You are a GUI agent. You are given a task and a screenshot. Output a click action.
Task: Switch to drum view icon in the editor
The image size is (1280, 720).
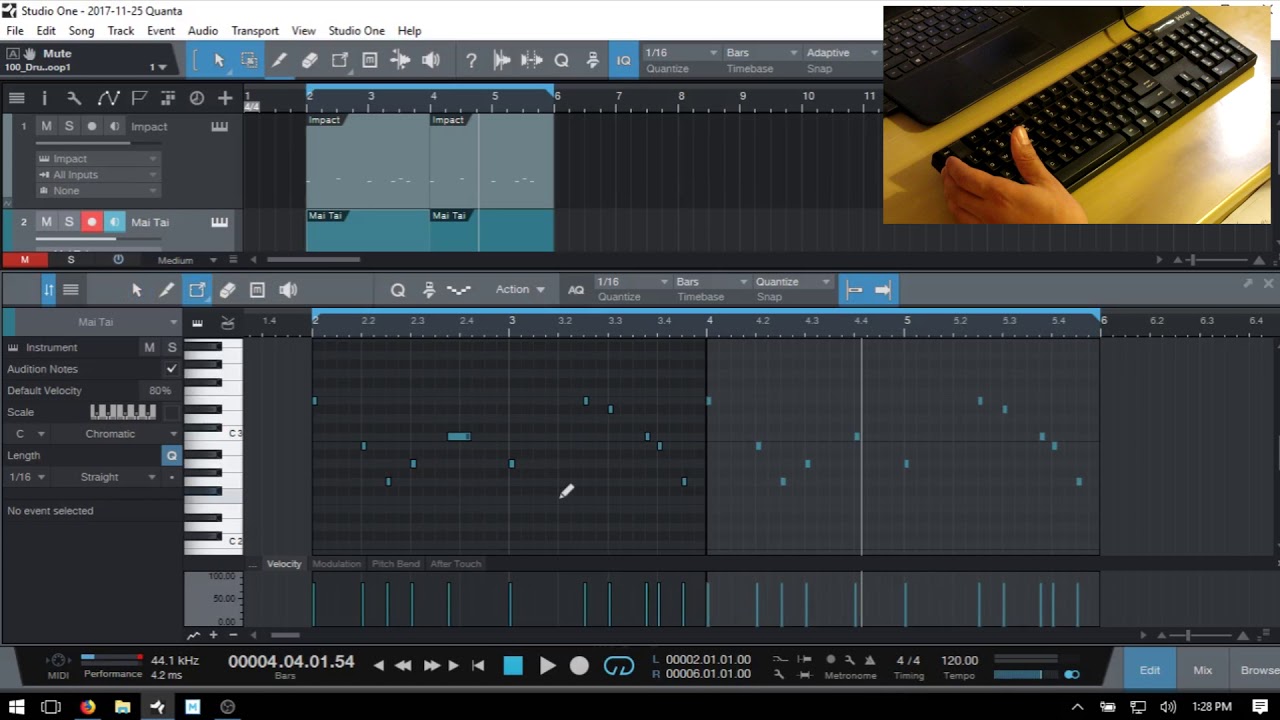tap(227, 322)
